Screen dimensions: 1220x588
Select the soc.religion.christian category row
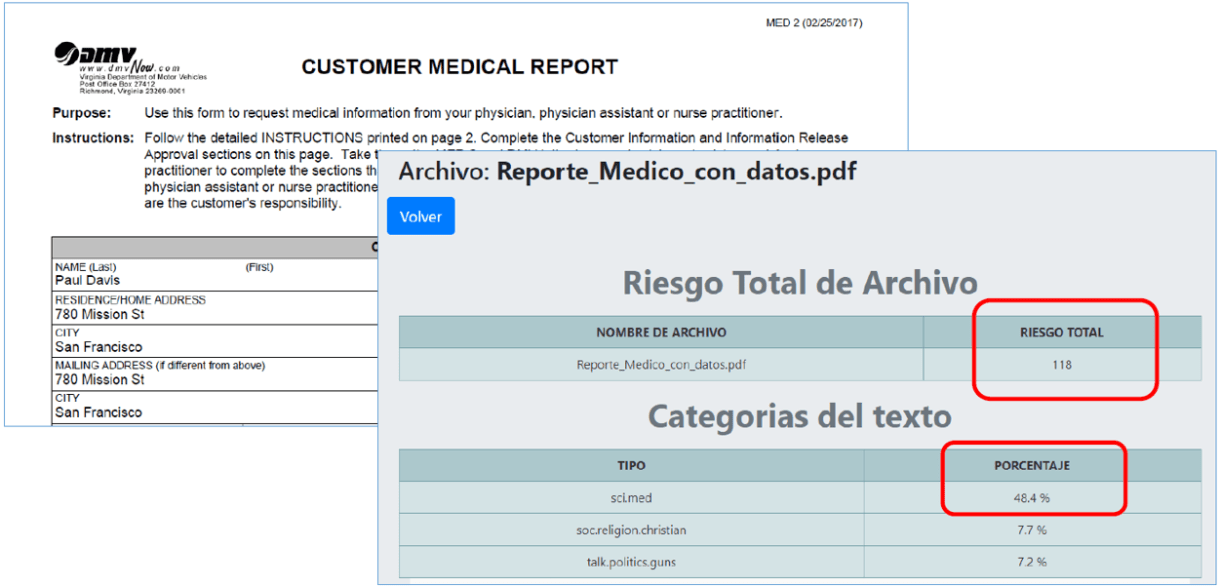pyautogui.click(x=631, y=529)
